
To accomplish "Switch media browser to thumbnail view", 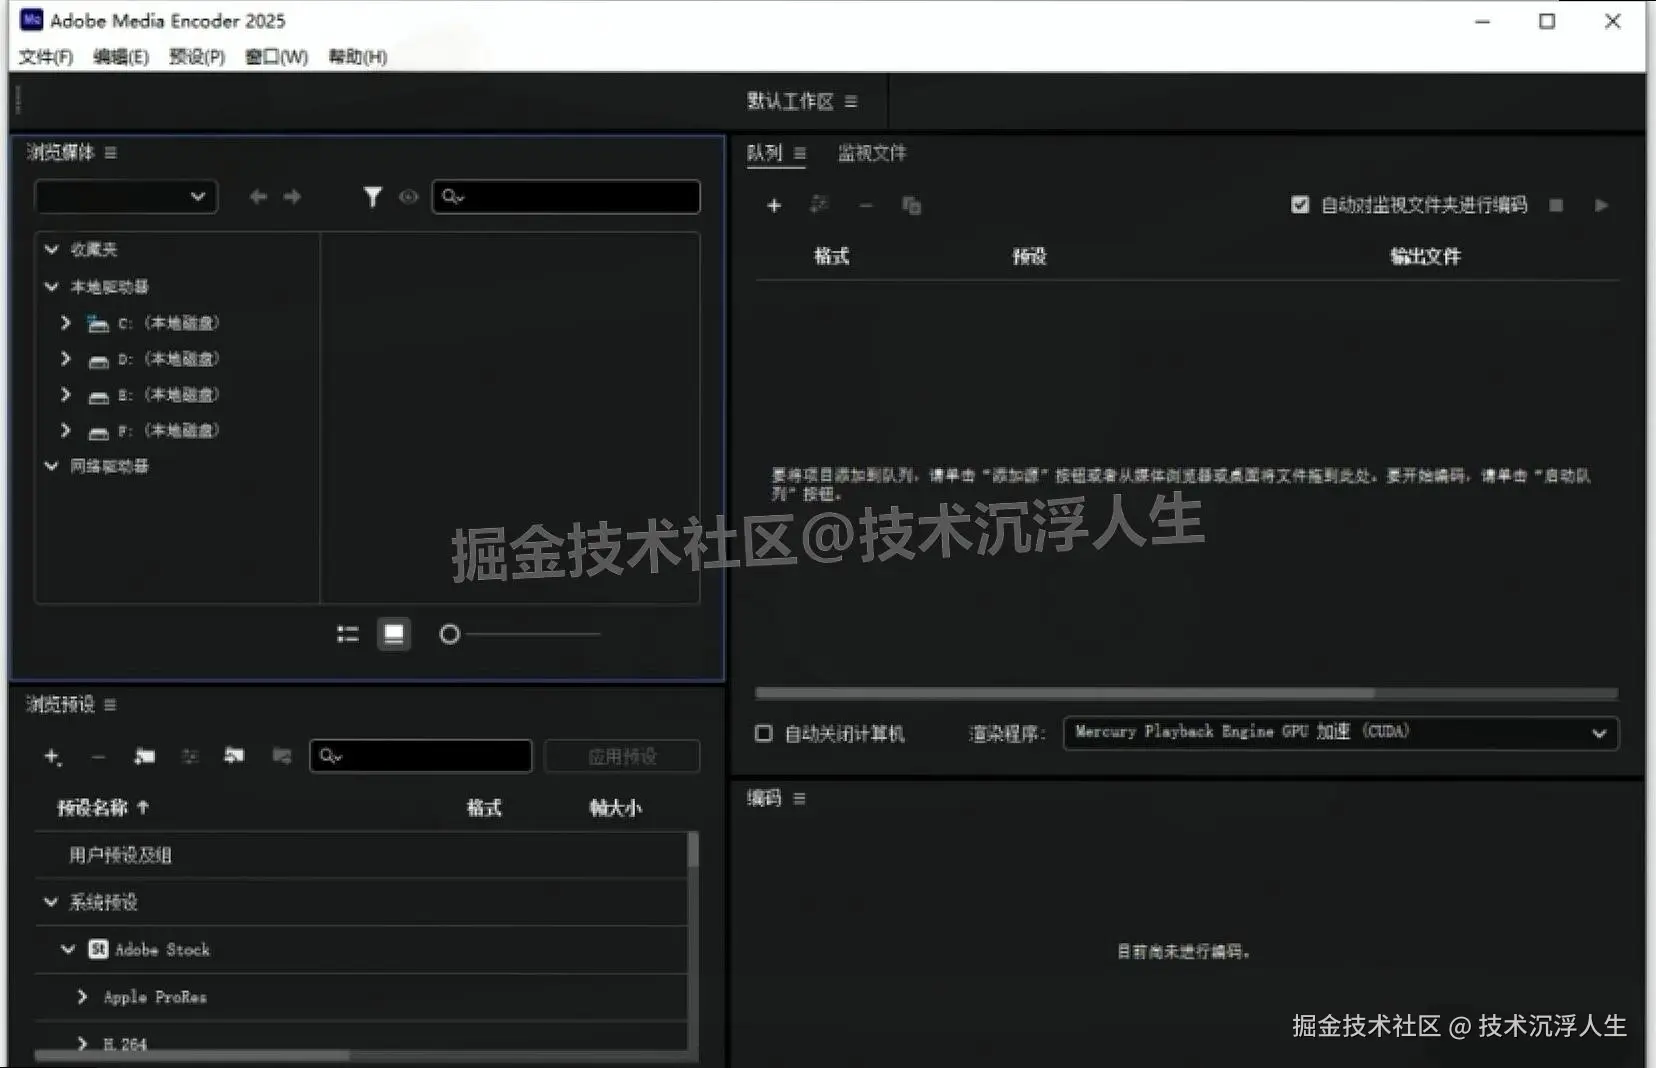I will point(393,633).
